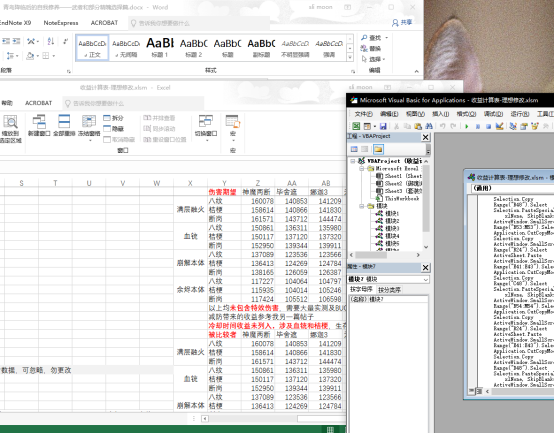Expand the Word styles gallery more arrow
This screenshot has height=434, width=554.
350,57
